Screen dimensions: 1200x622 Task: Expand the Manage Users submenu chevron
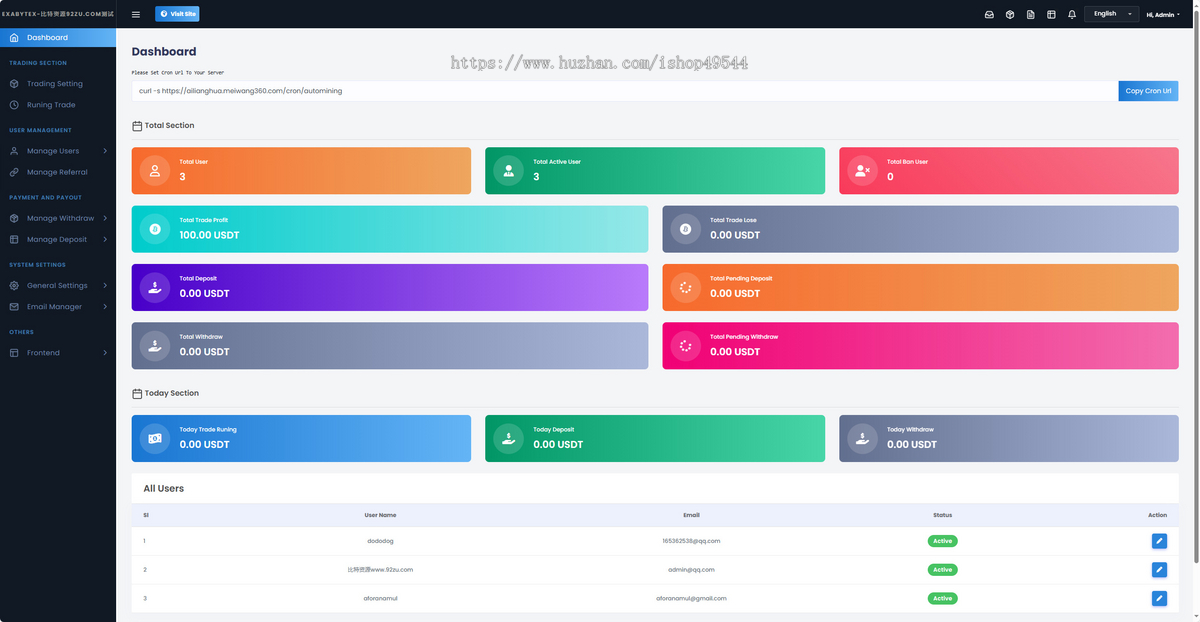coord(105,151)
